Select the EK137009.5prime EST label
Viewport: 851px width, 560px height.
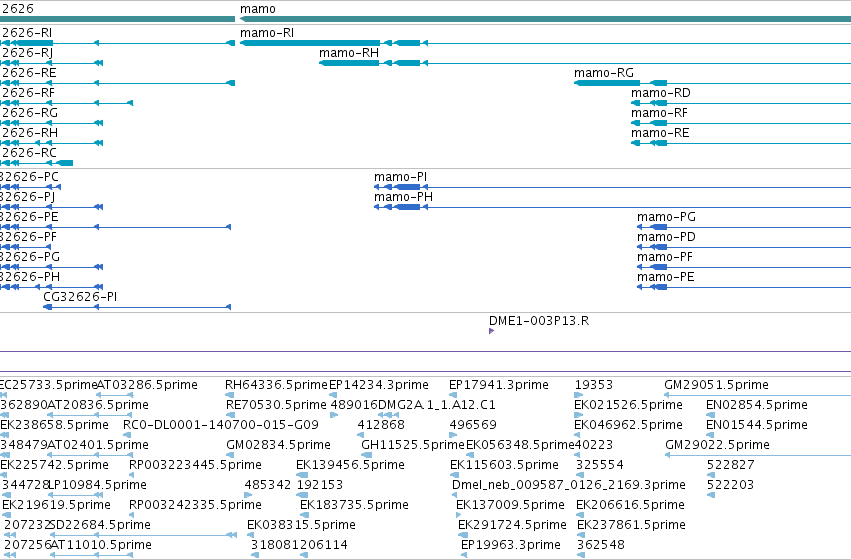(510, 505)
